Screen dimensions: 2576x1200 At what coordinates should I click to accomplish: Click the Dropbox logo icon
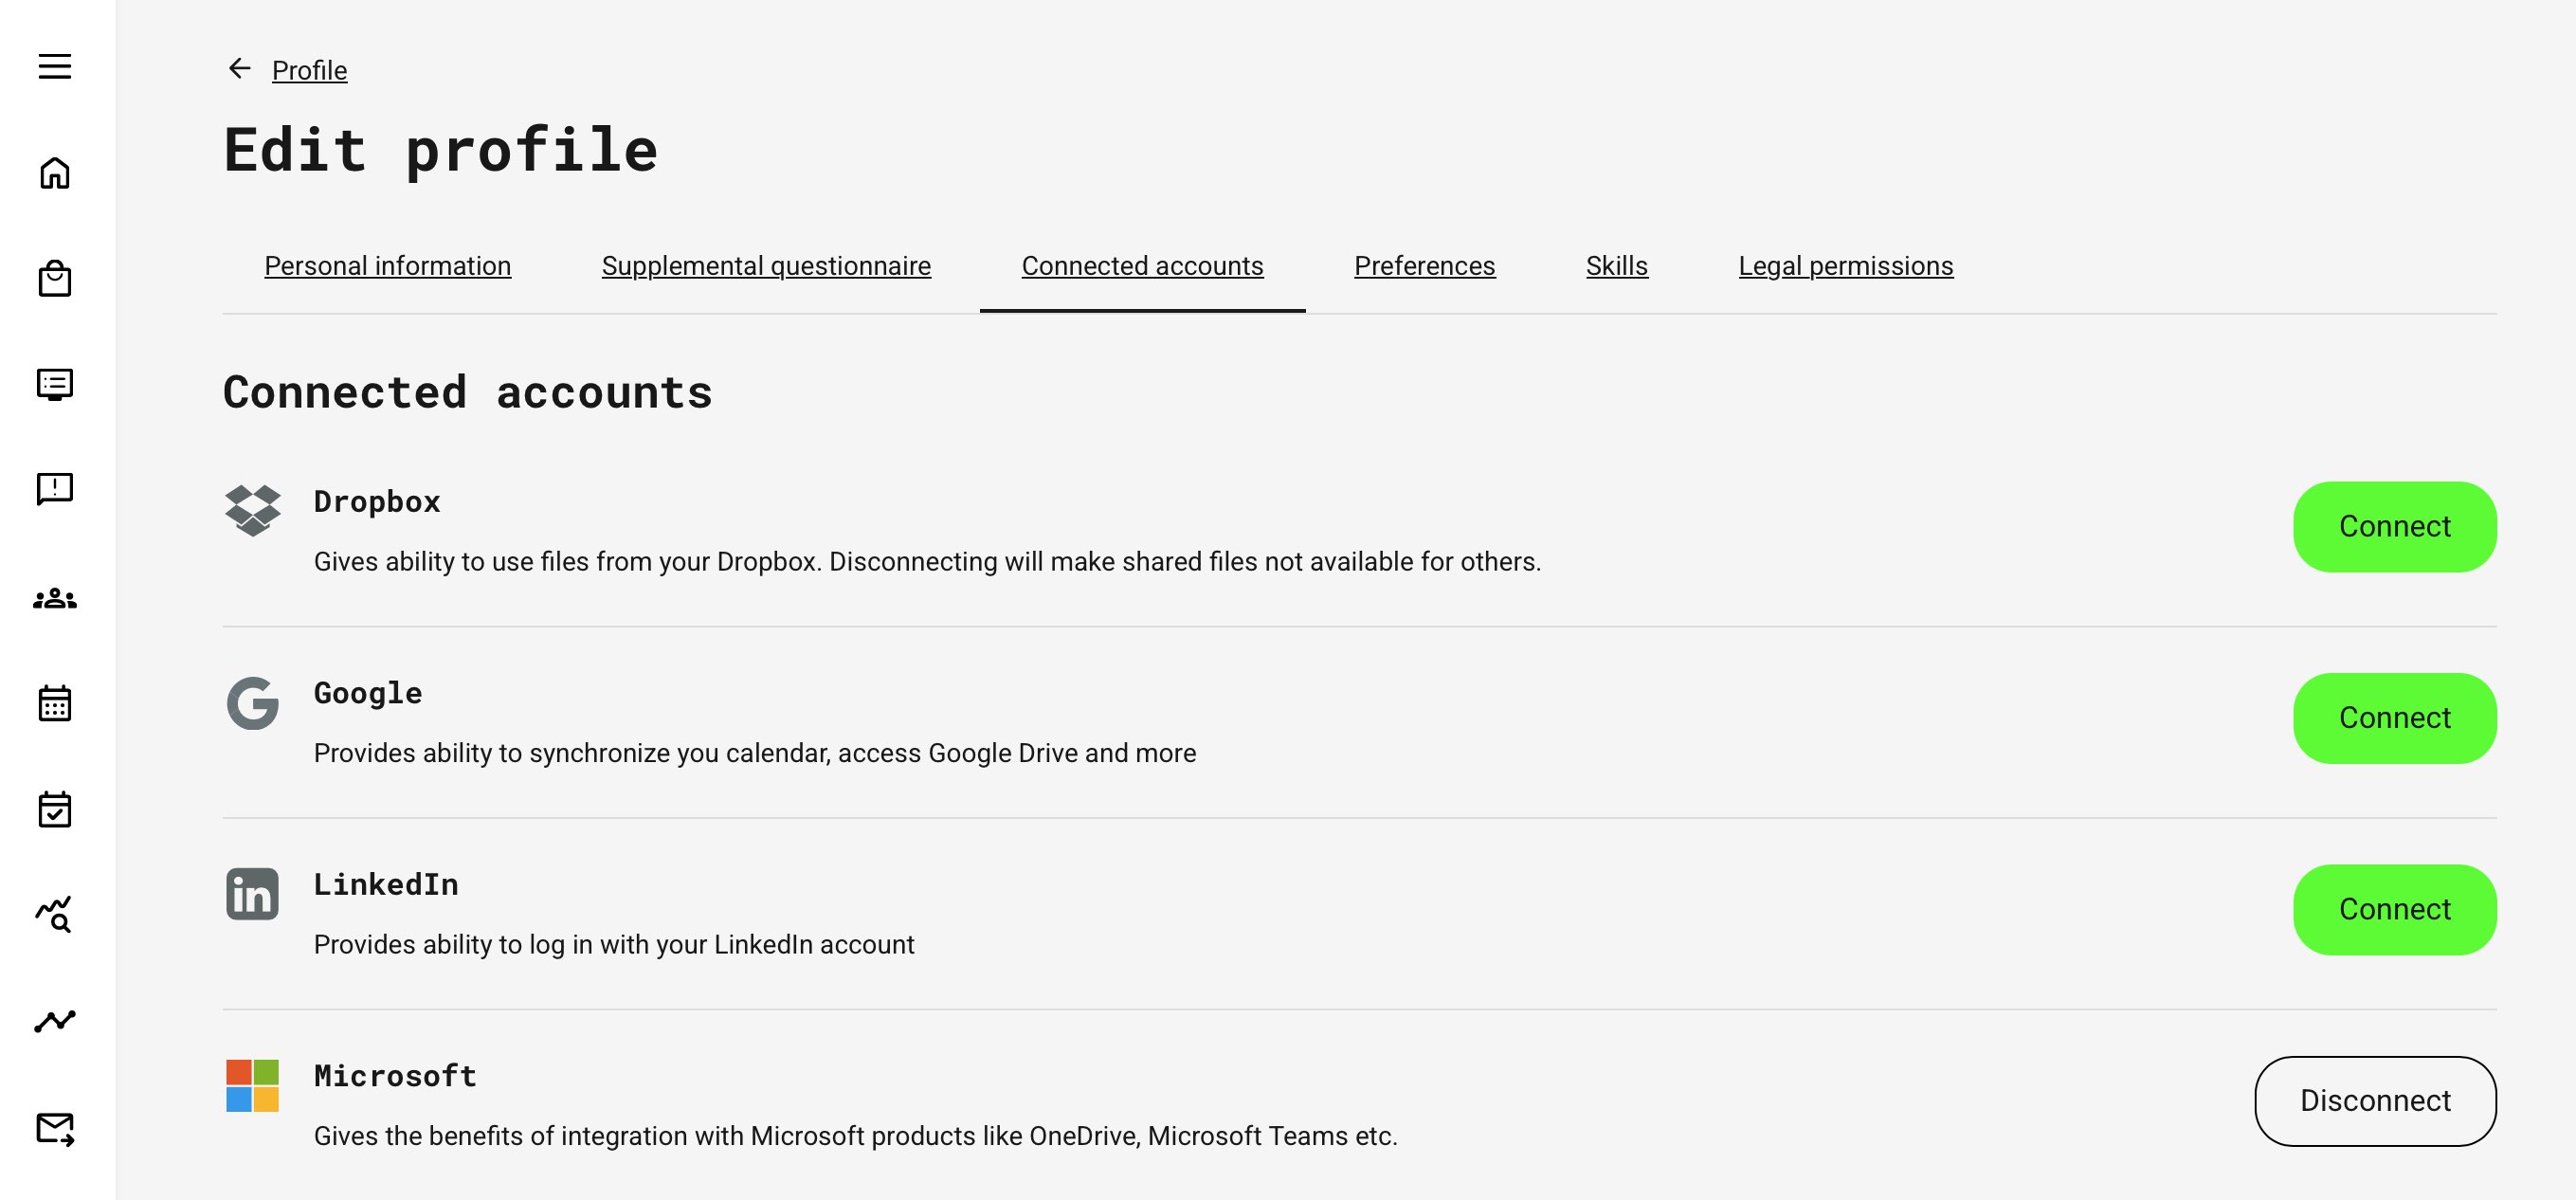pos(253,512)
